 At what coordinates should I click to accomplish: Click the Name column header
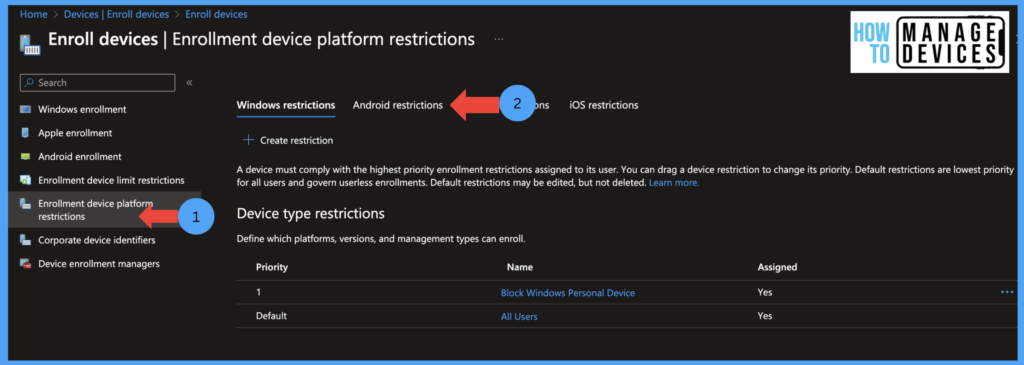[520, 267]
